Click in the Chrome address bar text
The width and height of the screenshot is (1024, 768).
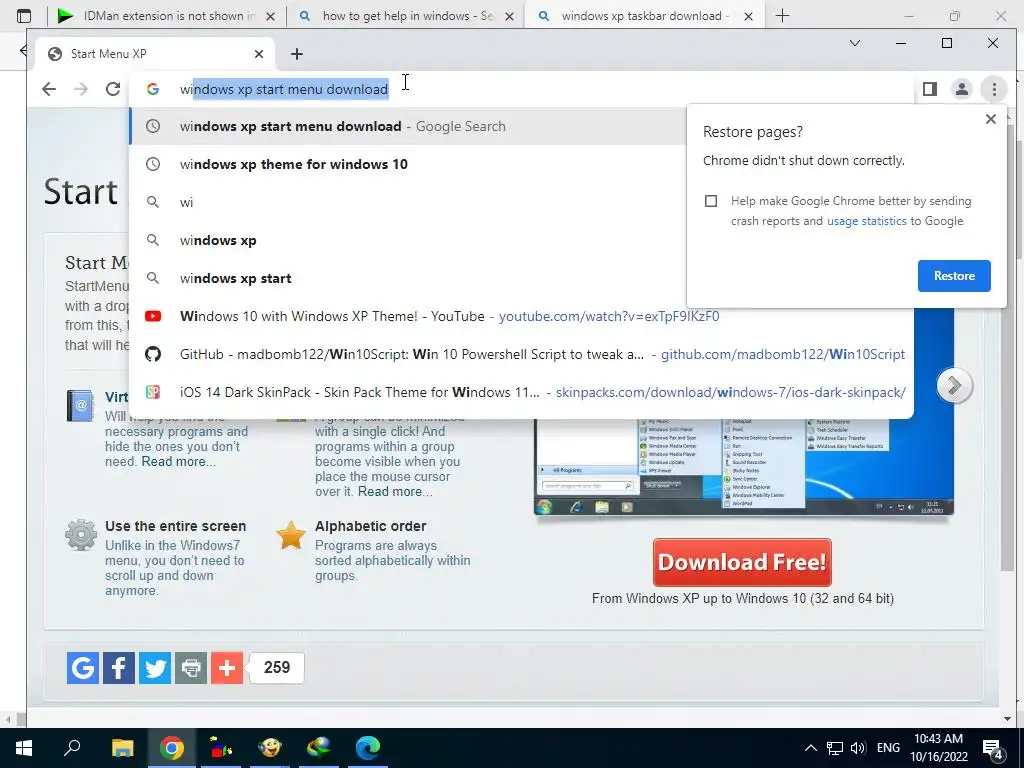click(284, 89)
